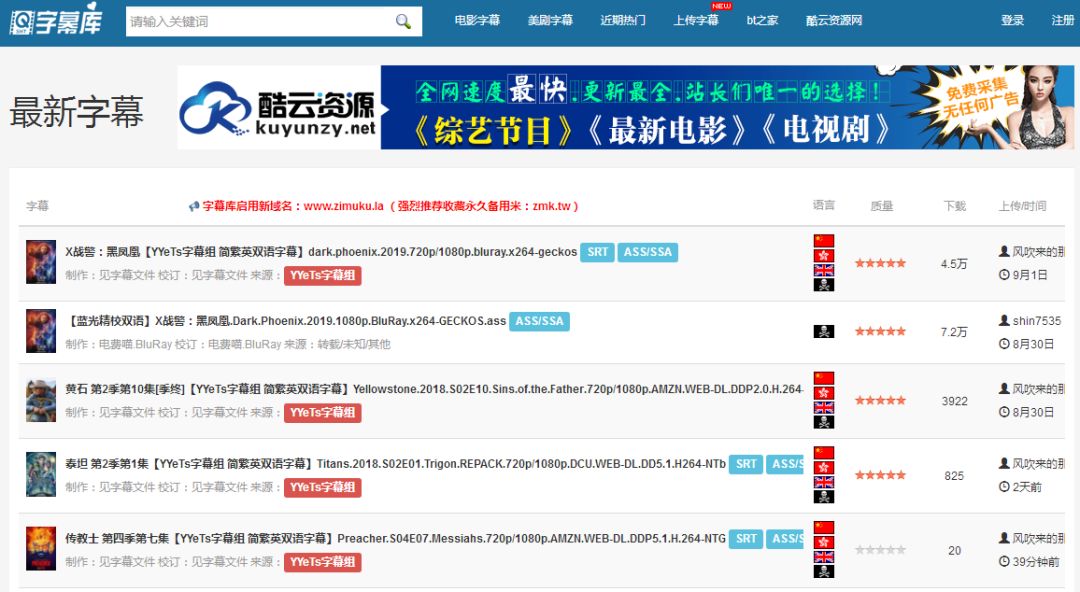Click the skull flag in the 蓝光精校双语 row
This screenshot has height=592, width=1080.
[823, 331]
